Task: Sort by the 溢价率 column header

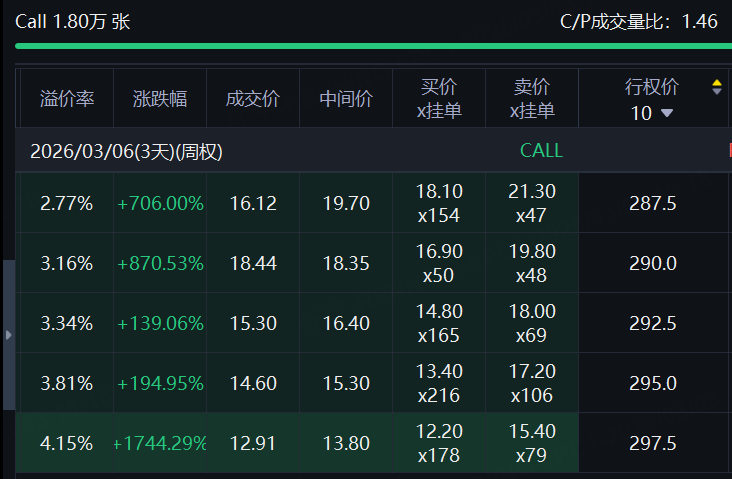Action: (67, 99)
